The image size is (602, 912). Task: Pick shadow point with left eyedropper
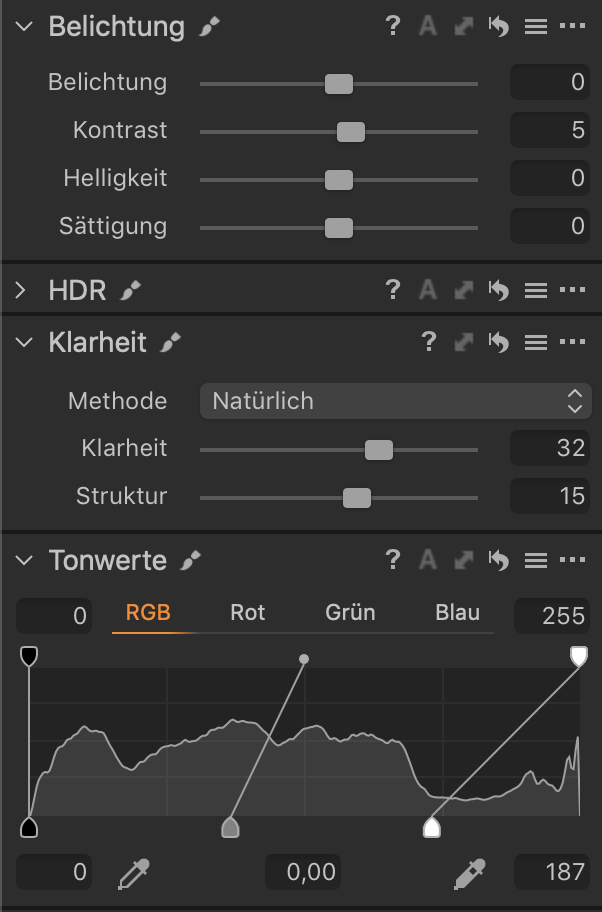coord(134,873)
